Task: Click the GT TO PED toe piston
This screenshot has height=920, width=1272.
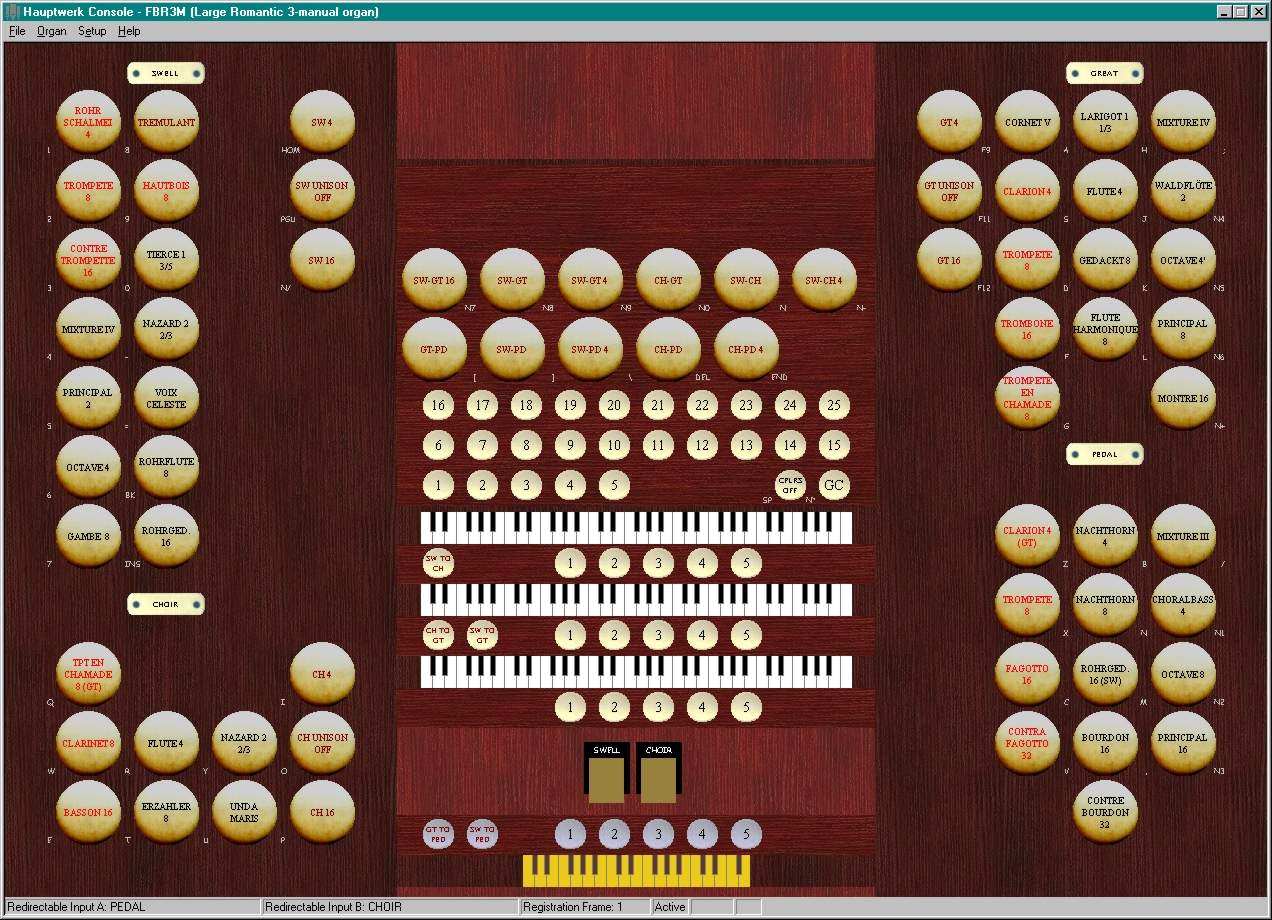Action: (438, 833)
